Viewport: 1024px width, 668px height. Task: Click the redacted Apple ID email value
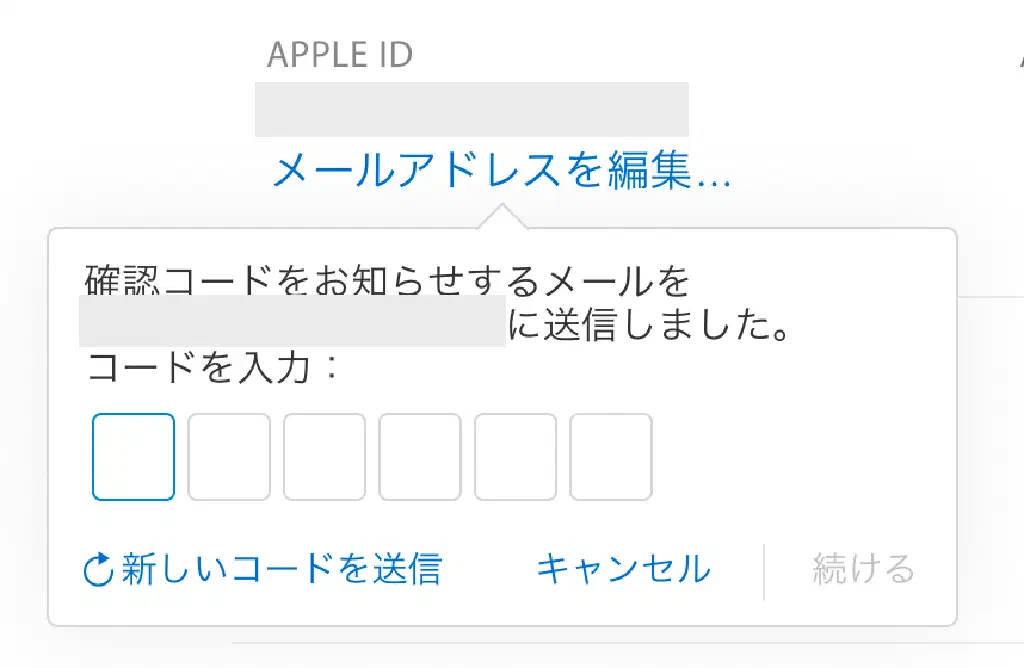point(472,110)
